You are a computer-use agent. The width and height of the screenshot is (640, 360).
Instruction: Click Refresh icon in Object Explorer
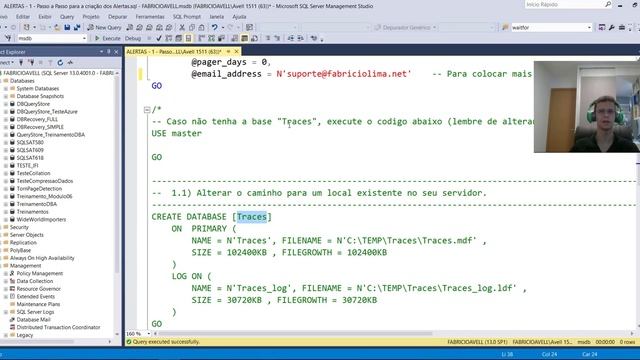60,62
